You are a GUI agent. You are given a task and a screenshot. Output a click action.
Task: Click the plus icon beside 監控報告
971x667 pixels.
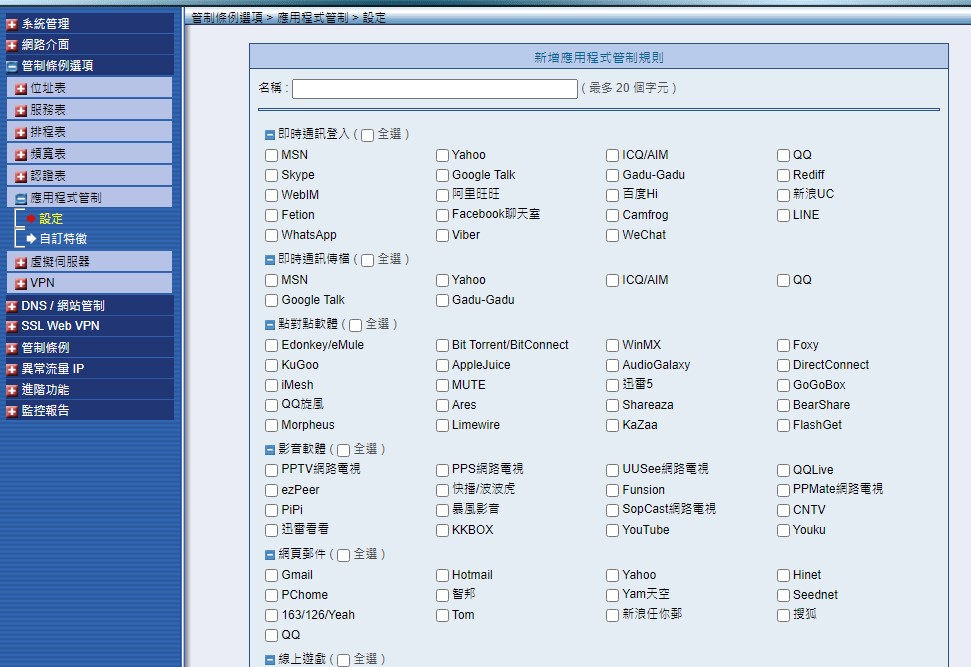coord(12,411)
